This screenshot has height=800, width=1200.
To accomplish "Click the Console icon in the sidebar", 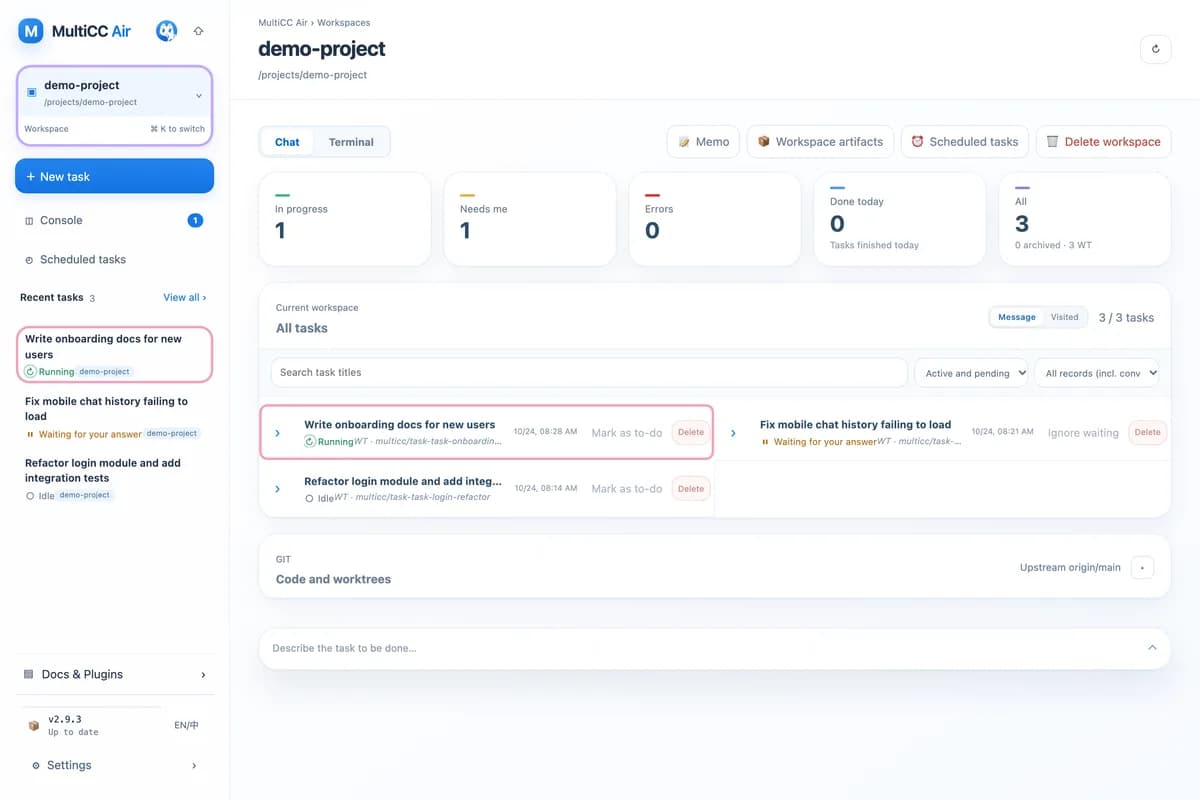I will pyautogui.click(x=29, y=220).
